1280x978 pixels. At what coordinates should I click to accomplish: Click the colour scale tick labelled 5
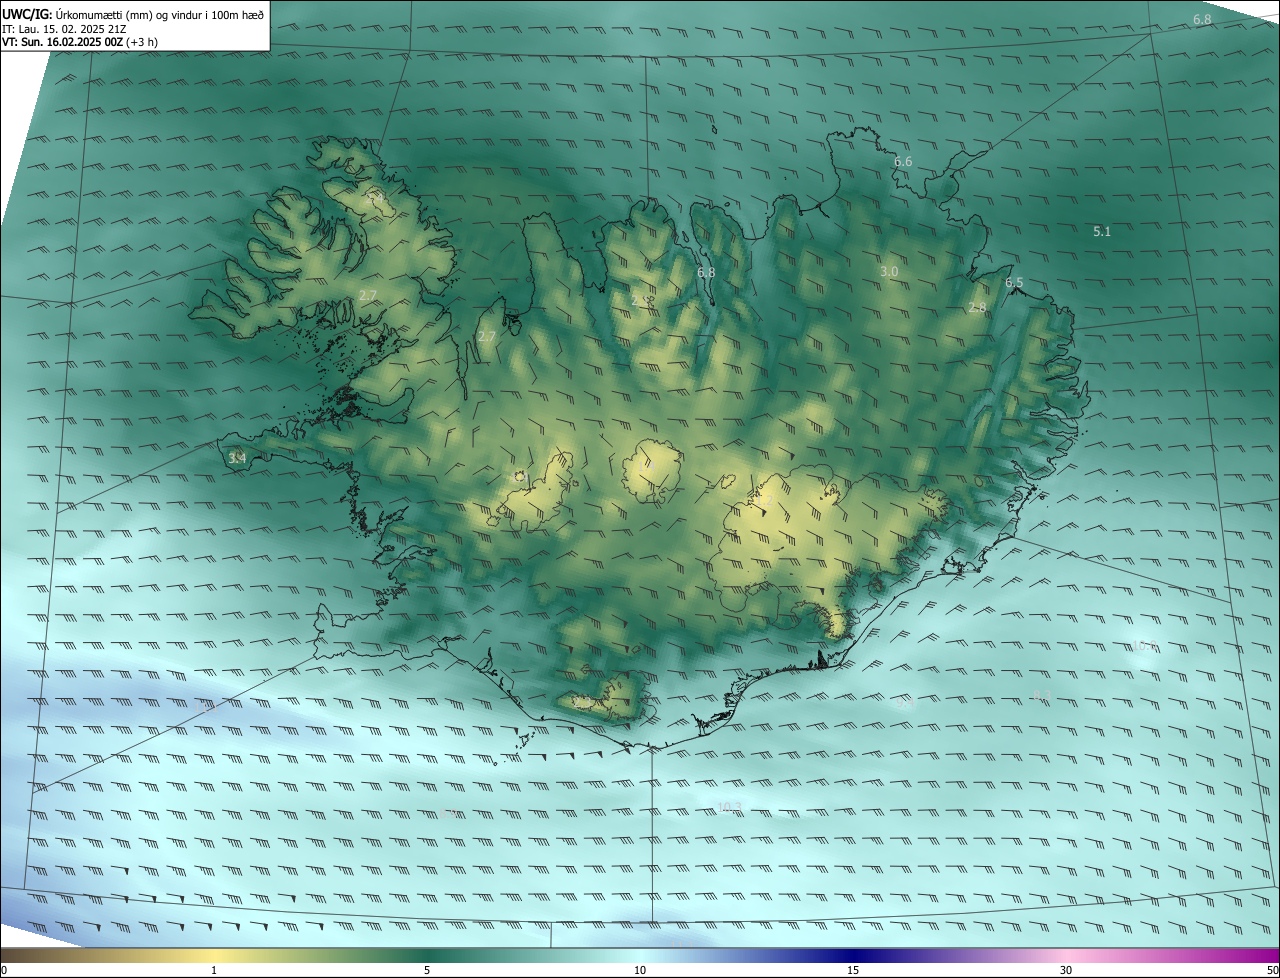pos(427,970)
